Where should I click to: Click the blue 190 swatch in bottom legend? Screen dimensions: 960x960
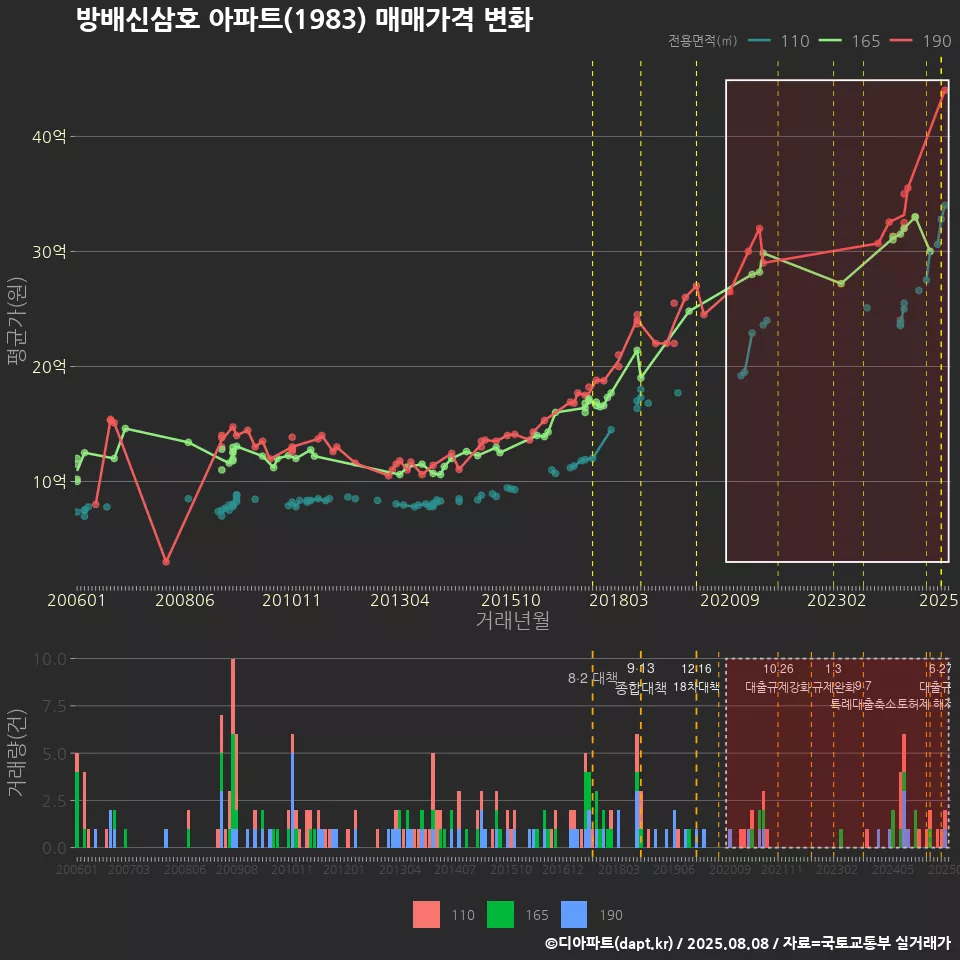tap(574, 915)
